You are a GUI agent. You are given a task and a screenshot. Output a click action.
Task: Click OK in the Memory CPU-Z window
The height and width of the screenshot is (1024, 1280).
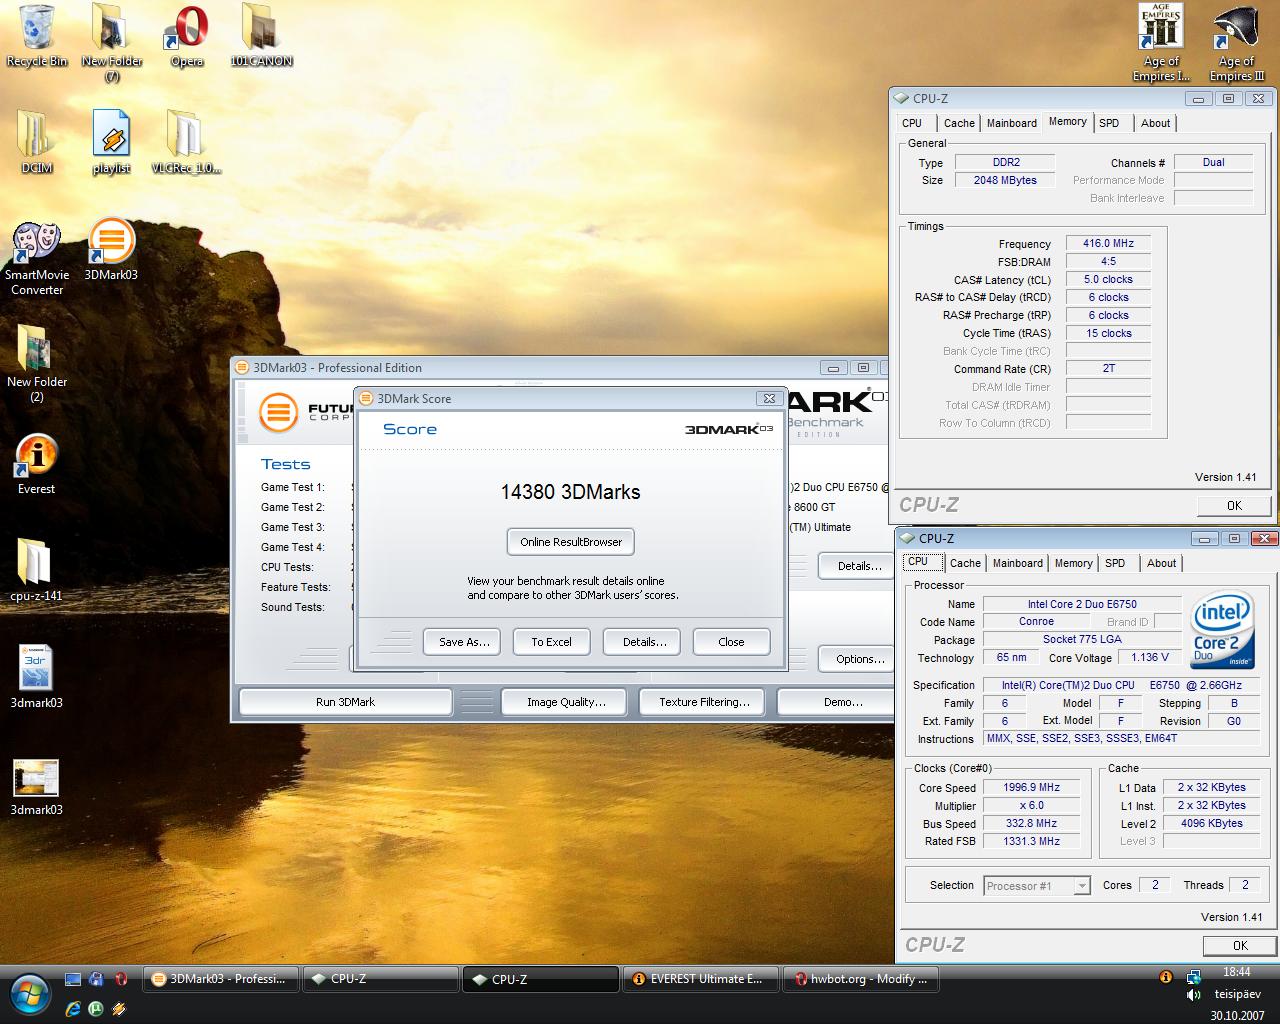[1234, 505]
